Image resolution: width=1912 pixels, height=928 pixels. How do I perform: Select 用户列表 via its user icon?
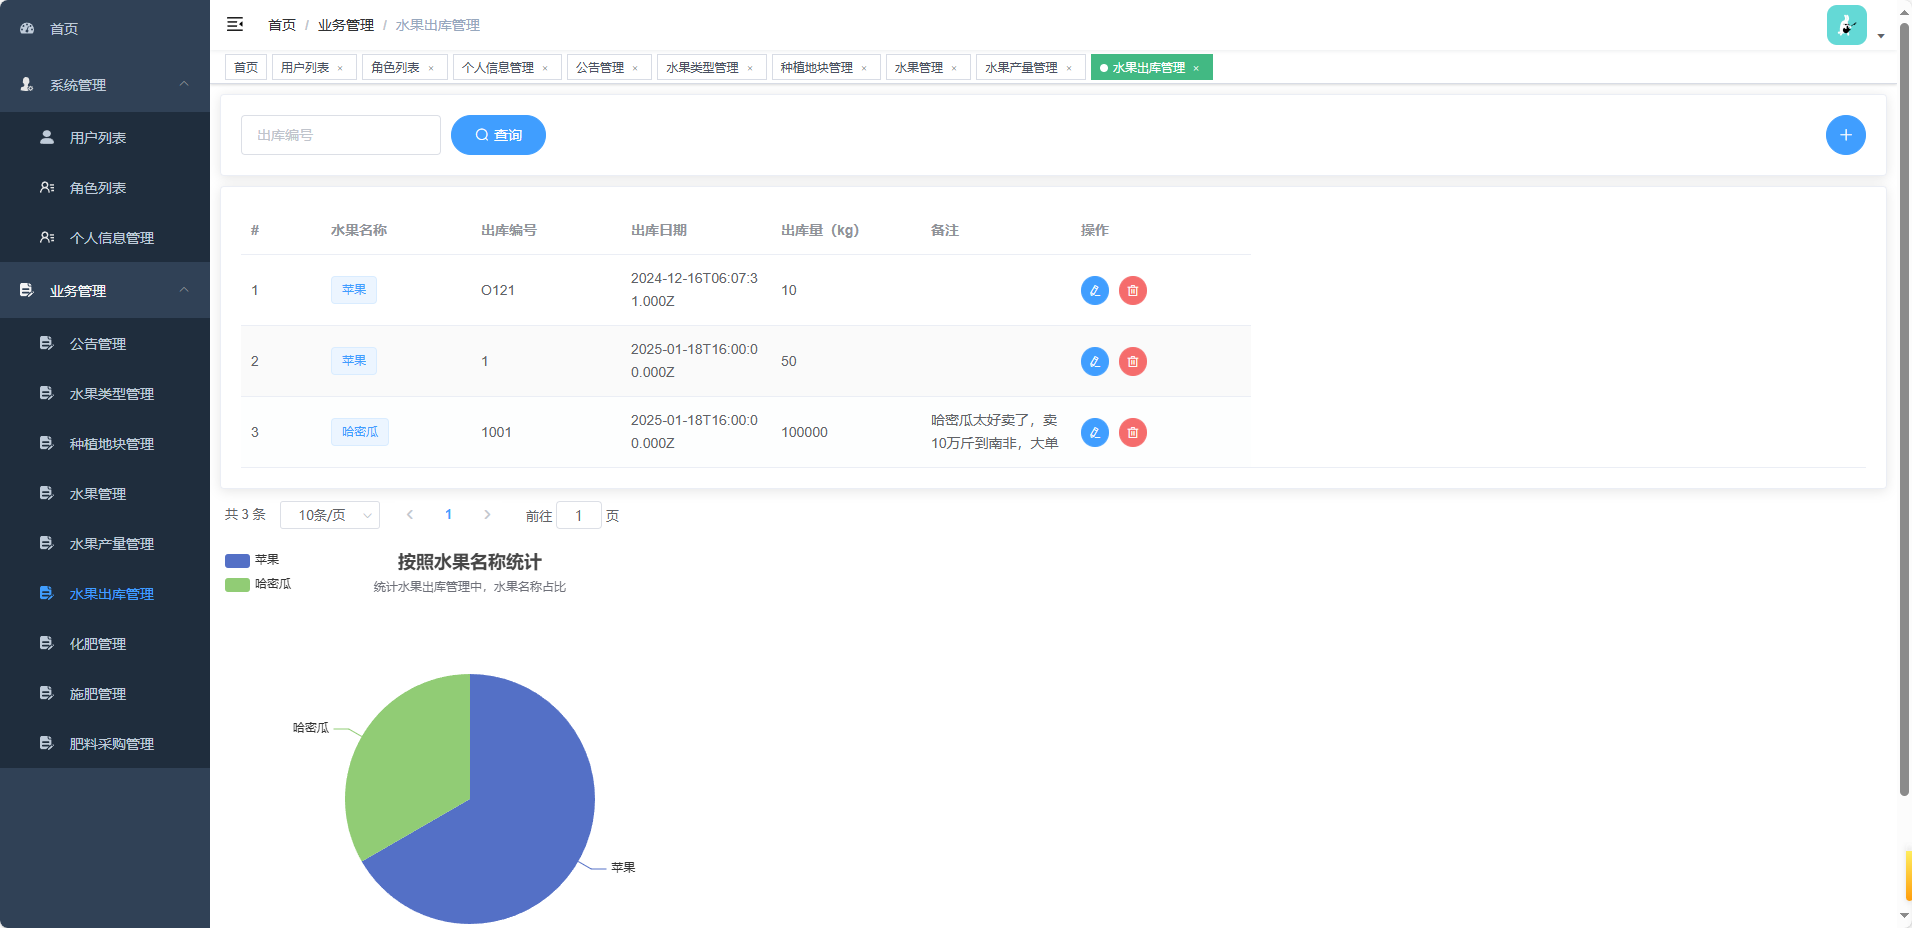pyautogui.click(x=46, y=137)
